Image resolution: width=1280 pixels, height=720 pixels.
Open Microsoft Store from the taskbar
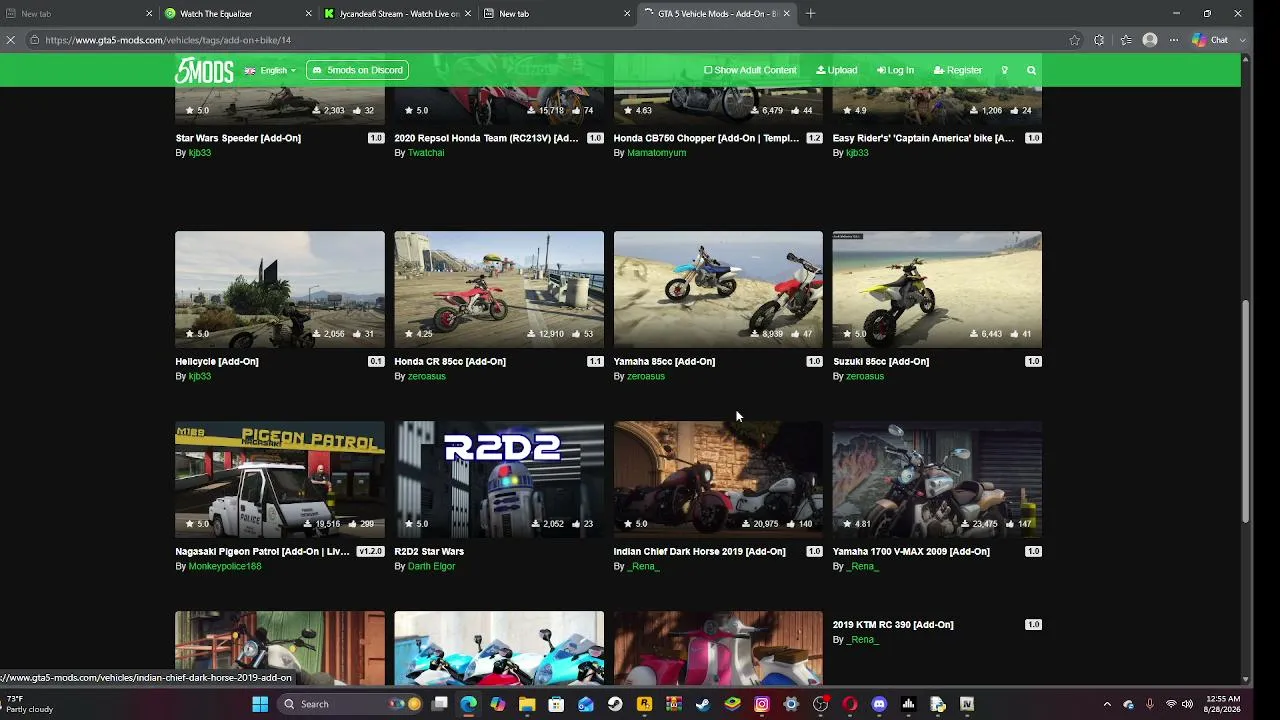point(556,704)
